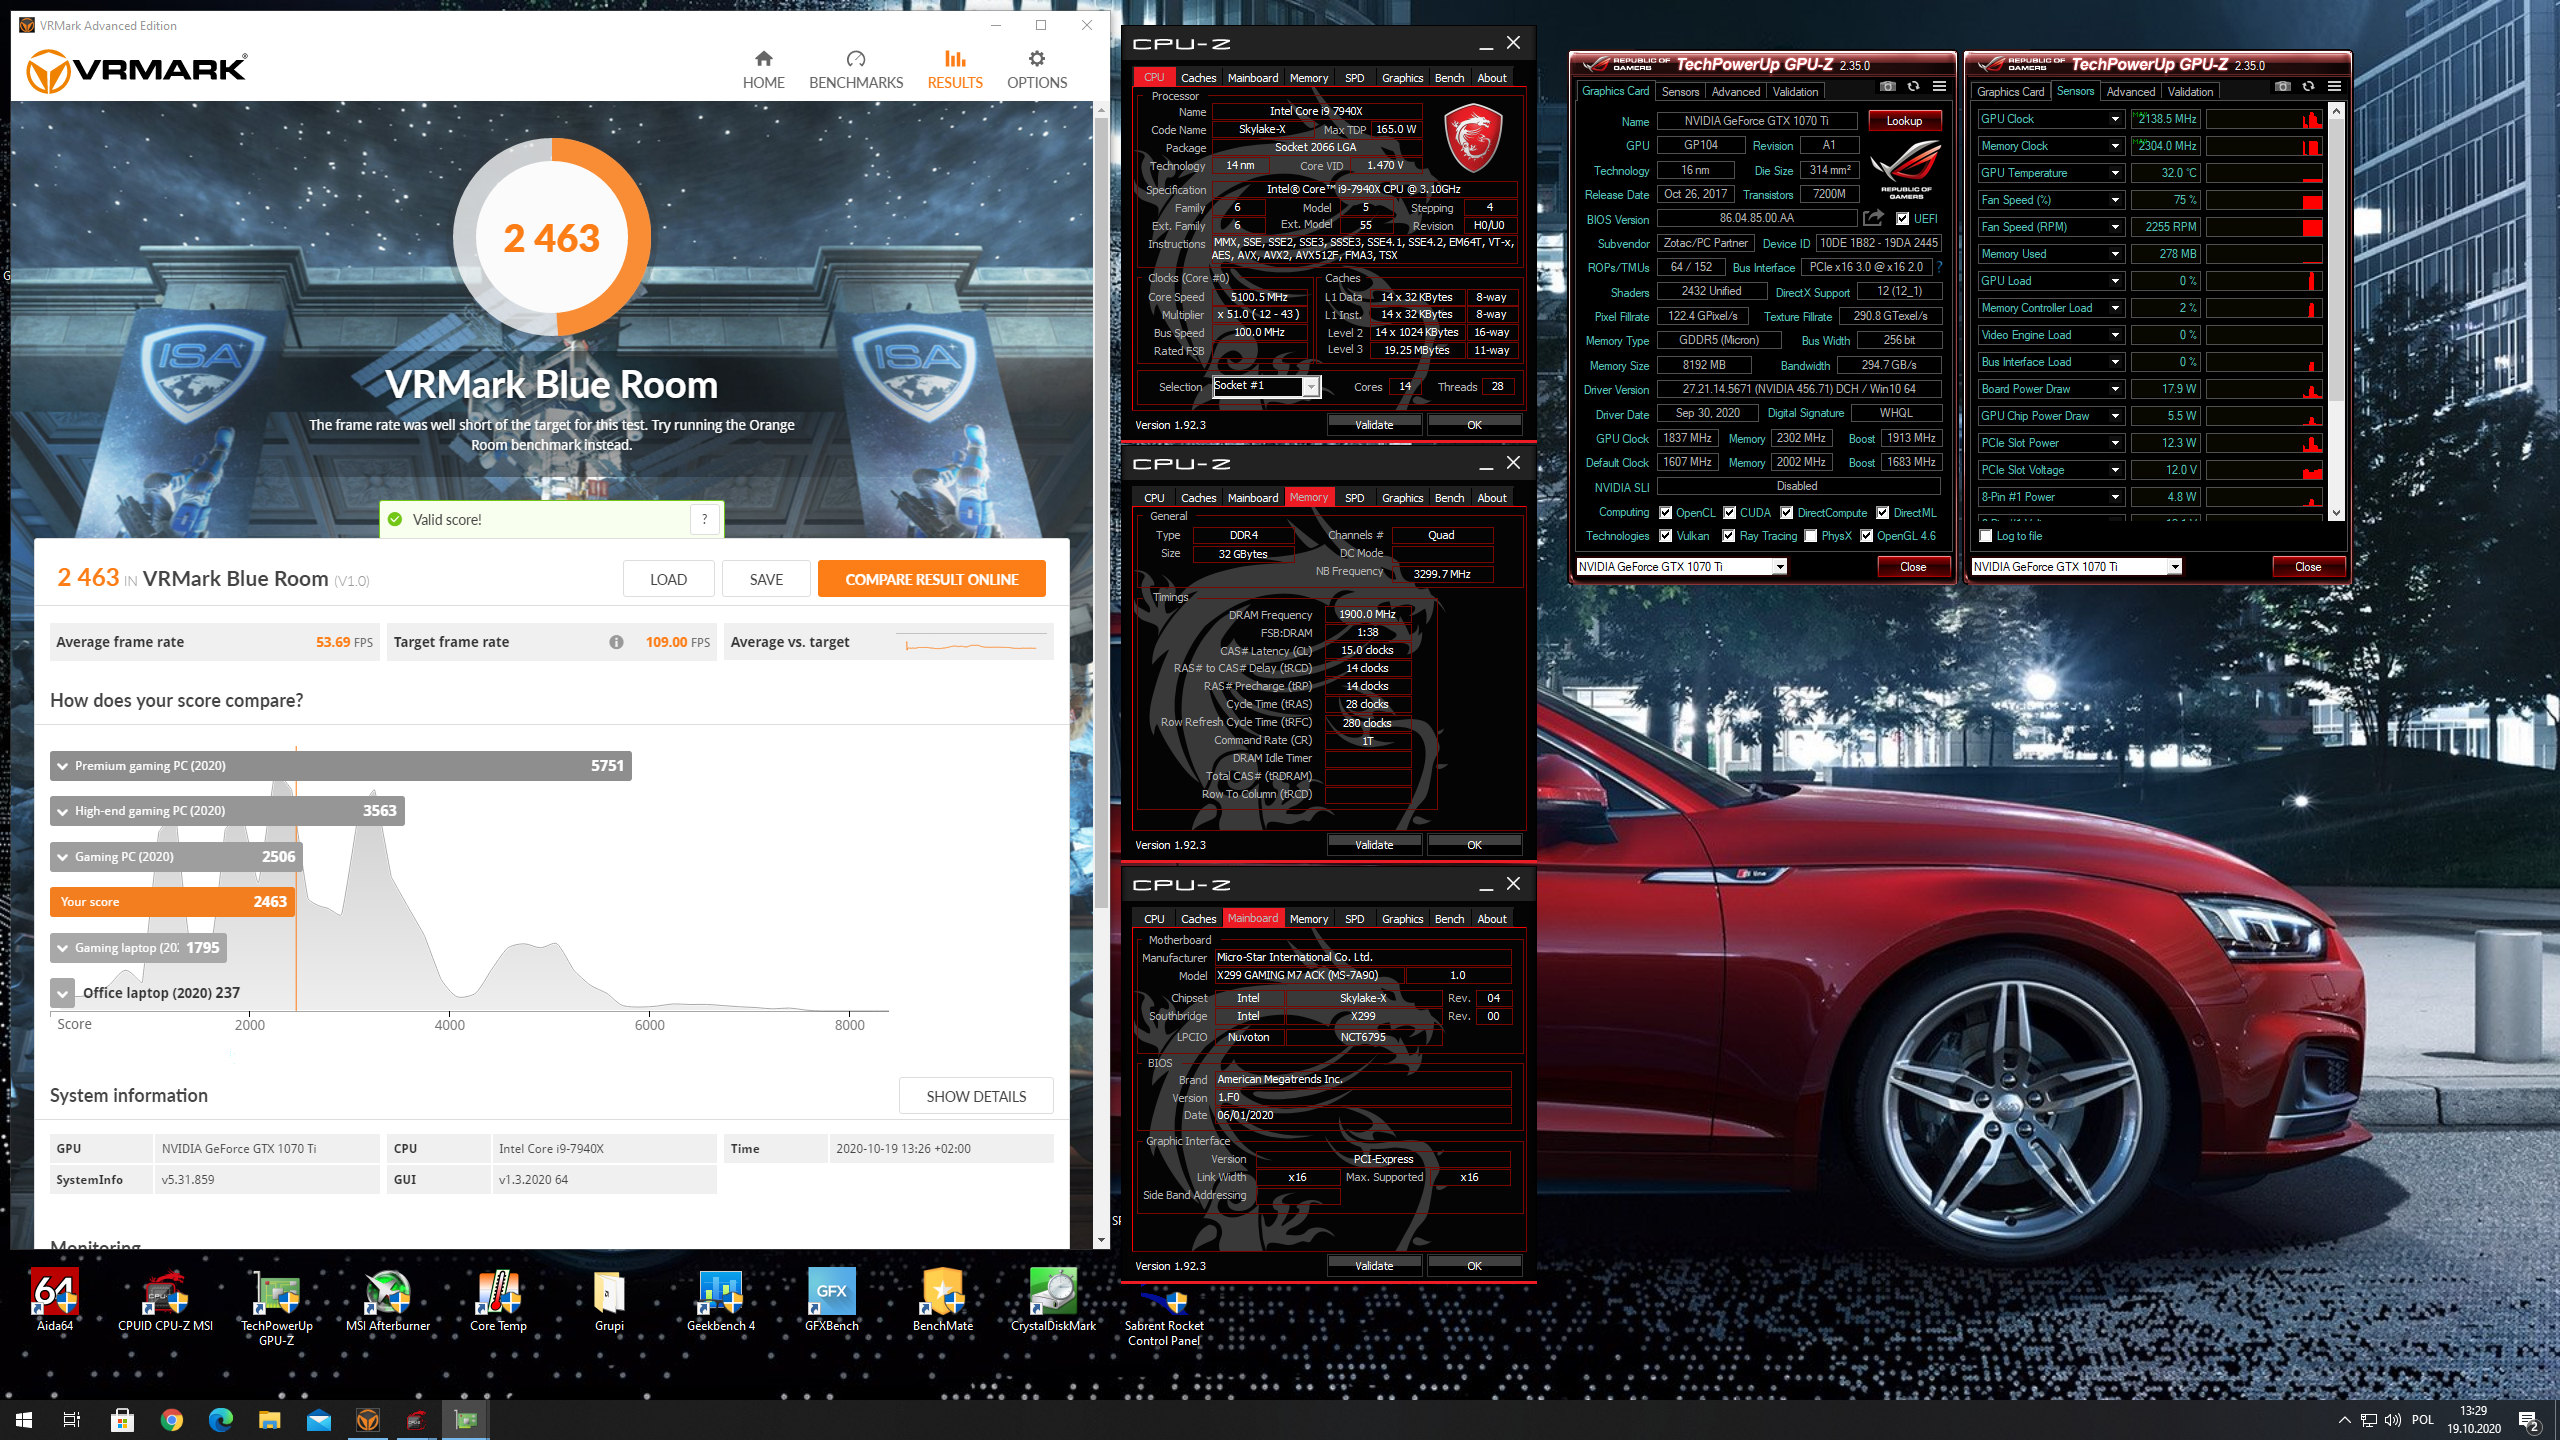Enable Log to file checkbox
Image resolution: width=2560 pixels, height=1440 pixels.
click(x=1986, y=536)
